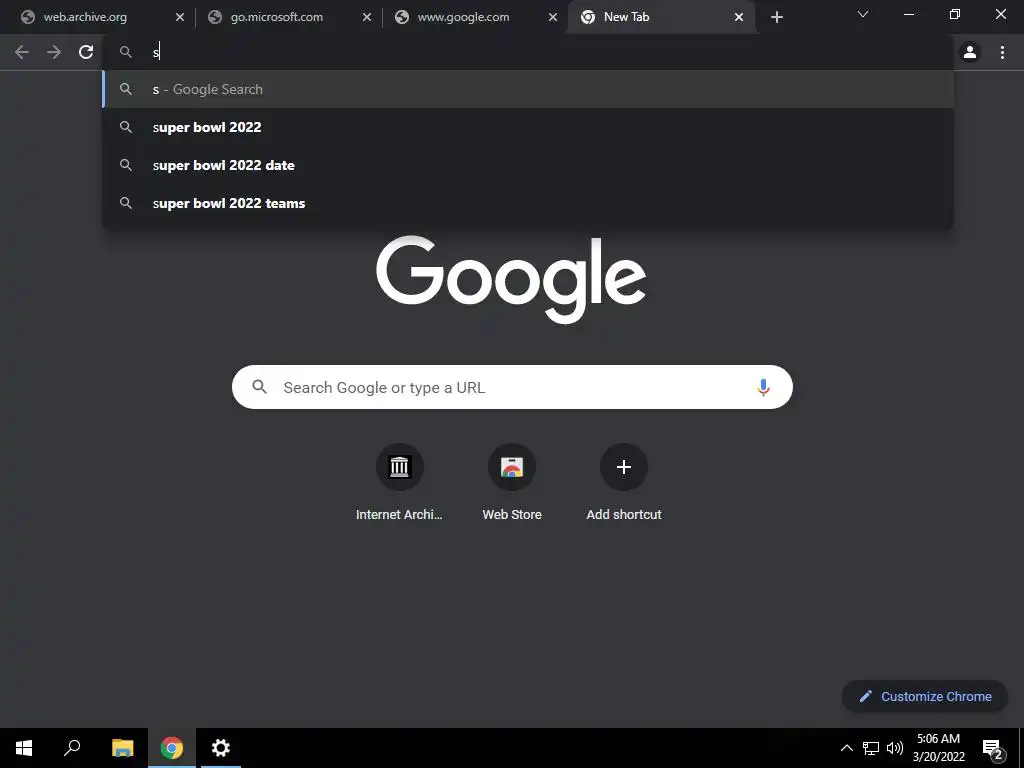1024x768 pixels.
Task: Open the notification center icon
Action: click(x=992, y=748)
